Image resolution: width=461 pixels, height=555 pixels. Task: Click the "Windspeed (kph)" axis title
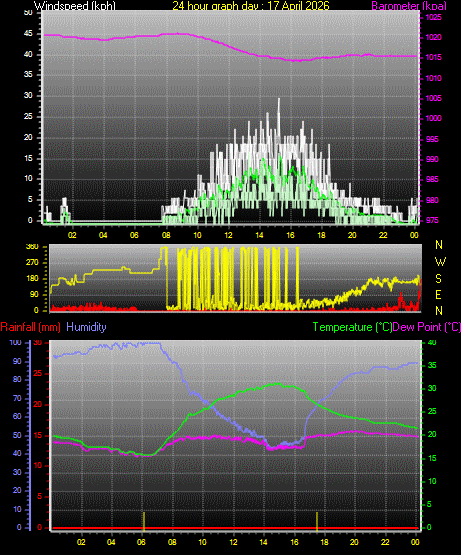[75, 6]
